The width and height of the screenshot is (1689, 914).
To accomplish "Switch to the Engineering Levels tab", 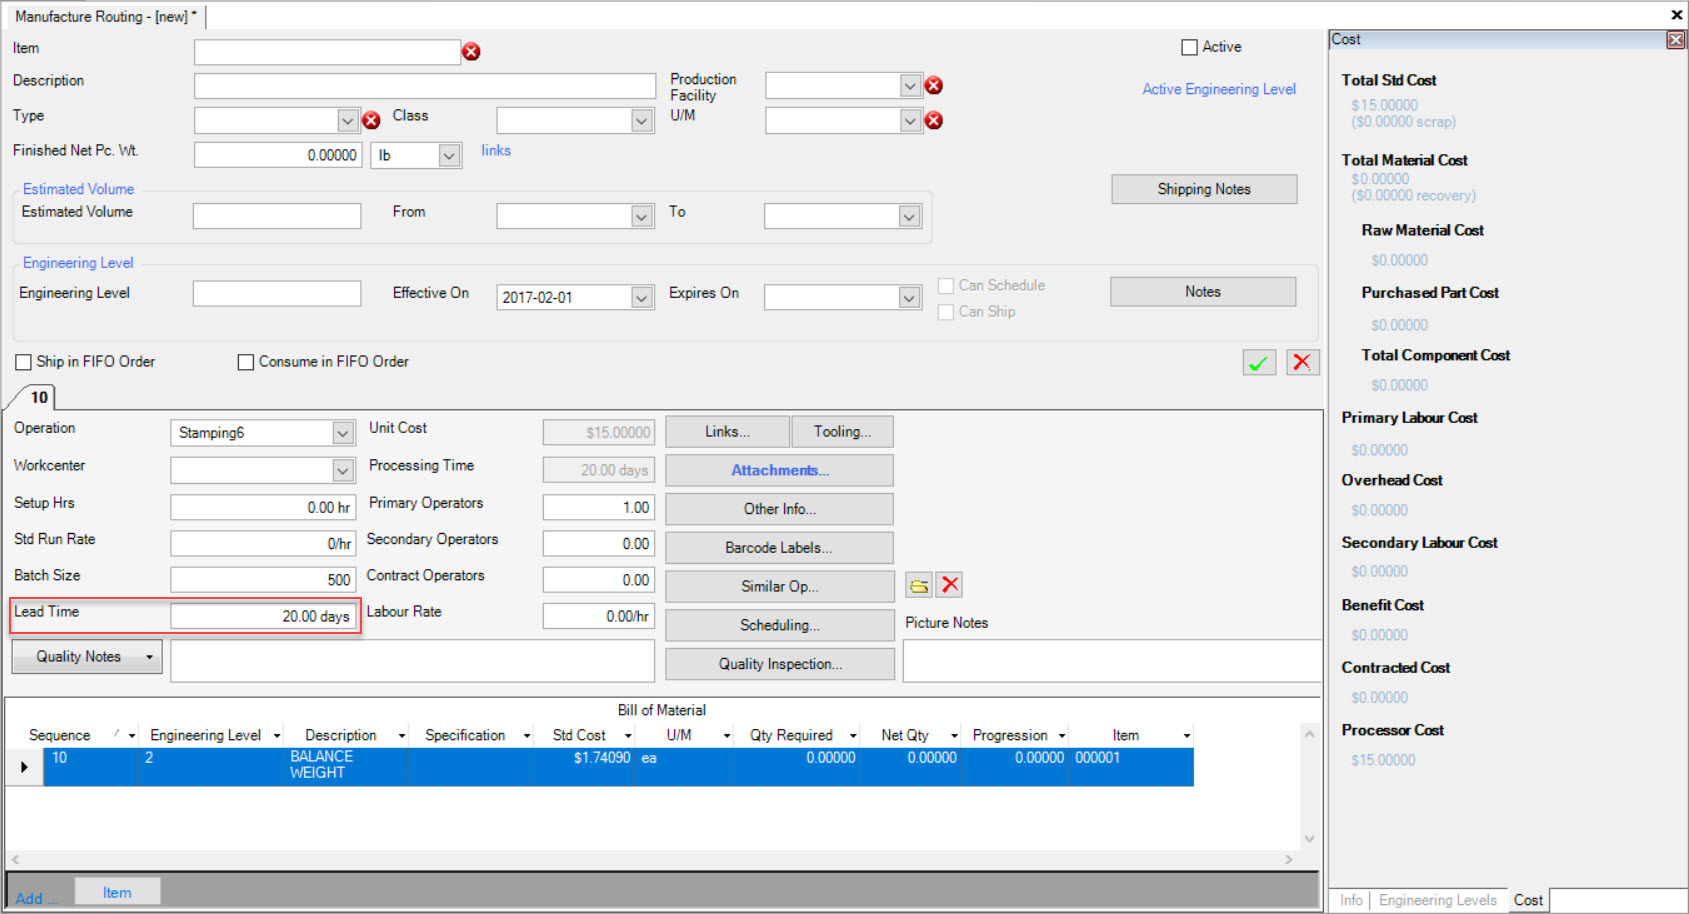I will [x=1438, y=900].
